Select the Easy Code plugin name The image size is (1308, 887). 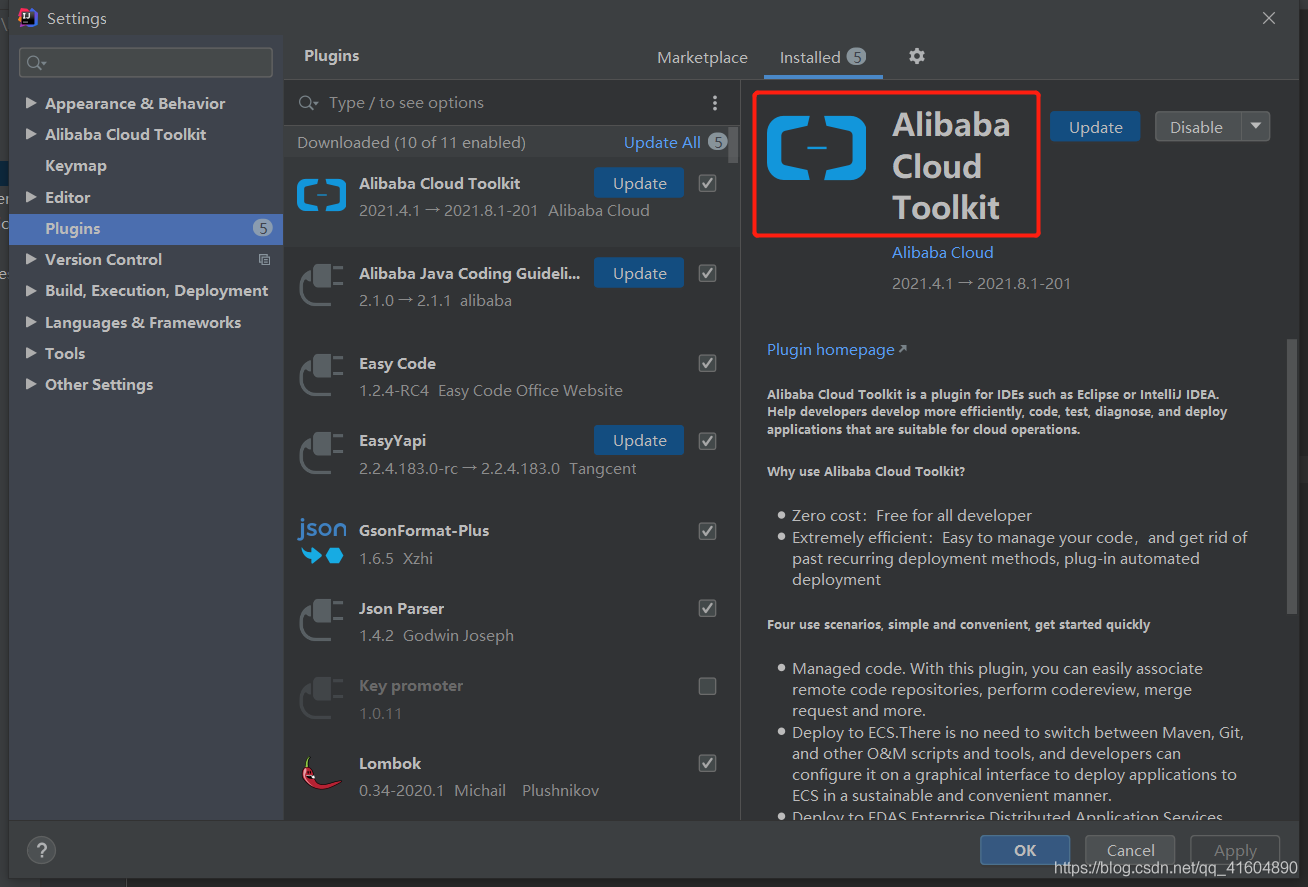point(397,363)
